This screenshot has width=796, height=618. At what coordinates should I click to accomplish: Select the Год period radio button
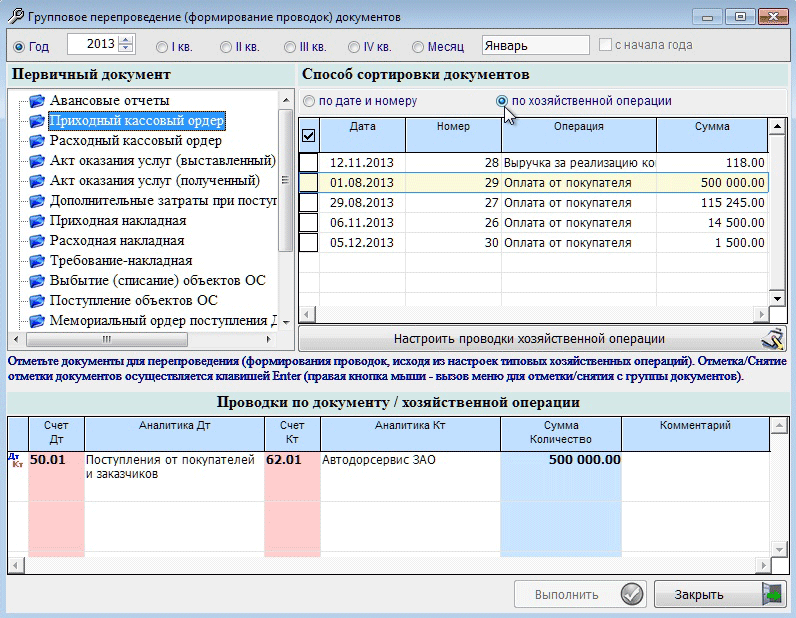19,47
